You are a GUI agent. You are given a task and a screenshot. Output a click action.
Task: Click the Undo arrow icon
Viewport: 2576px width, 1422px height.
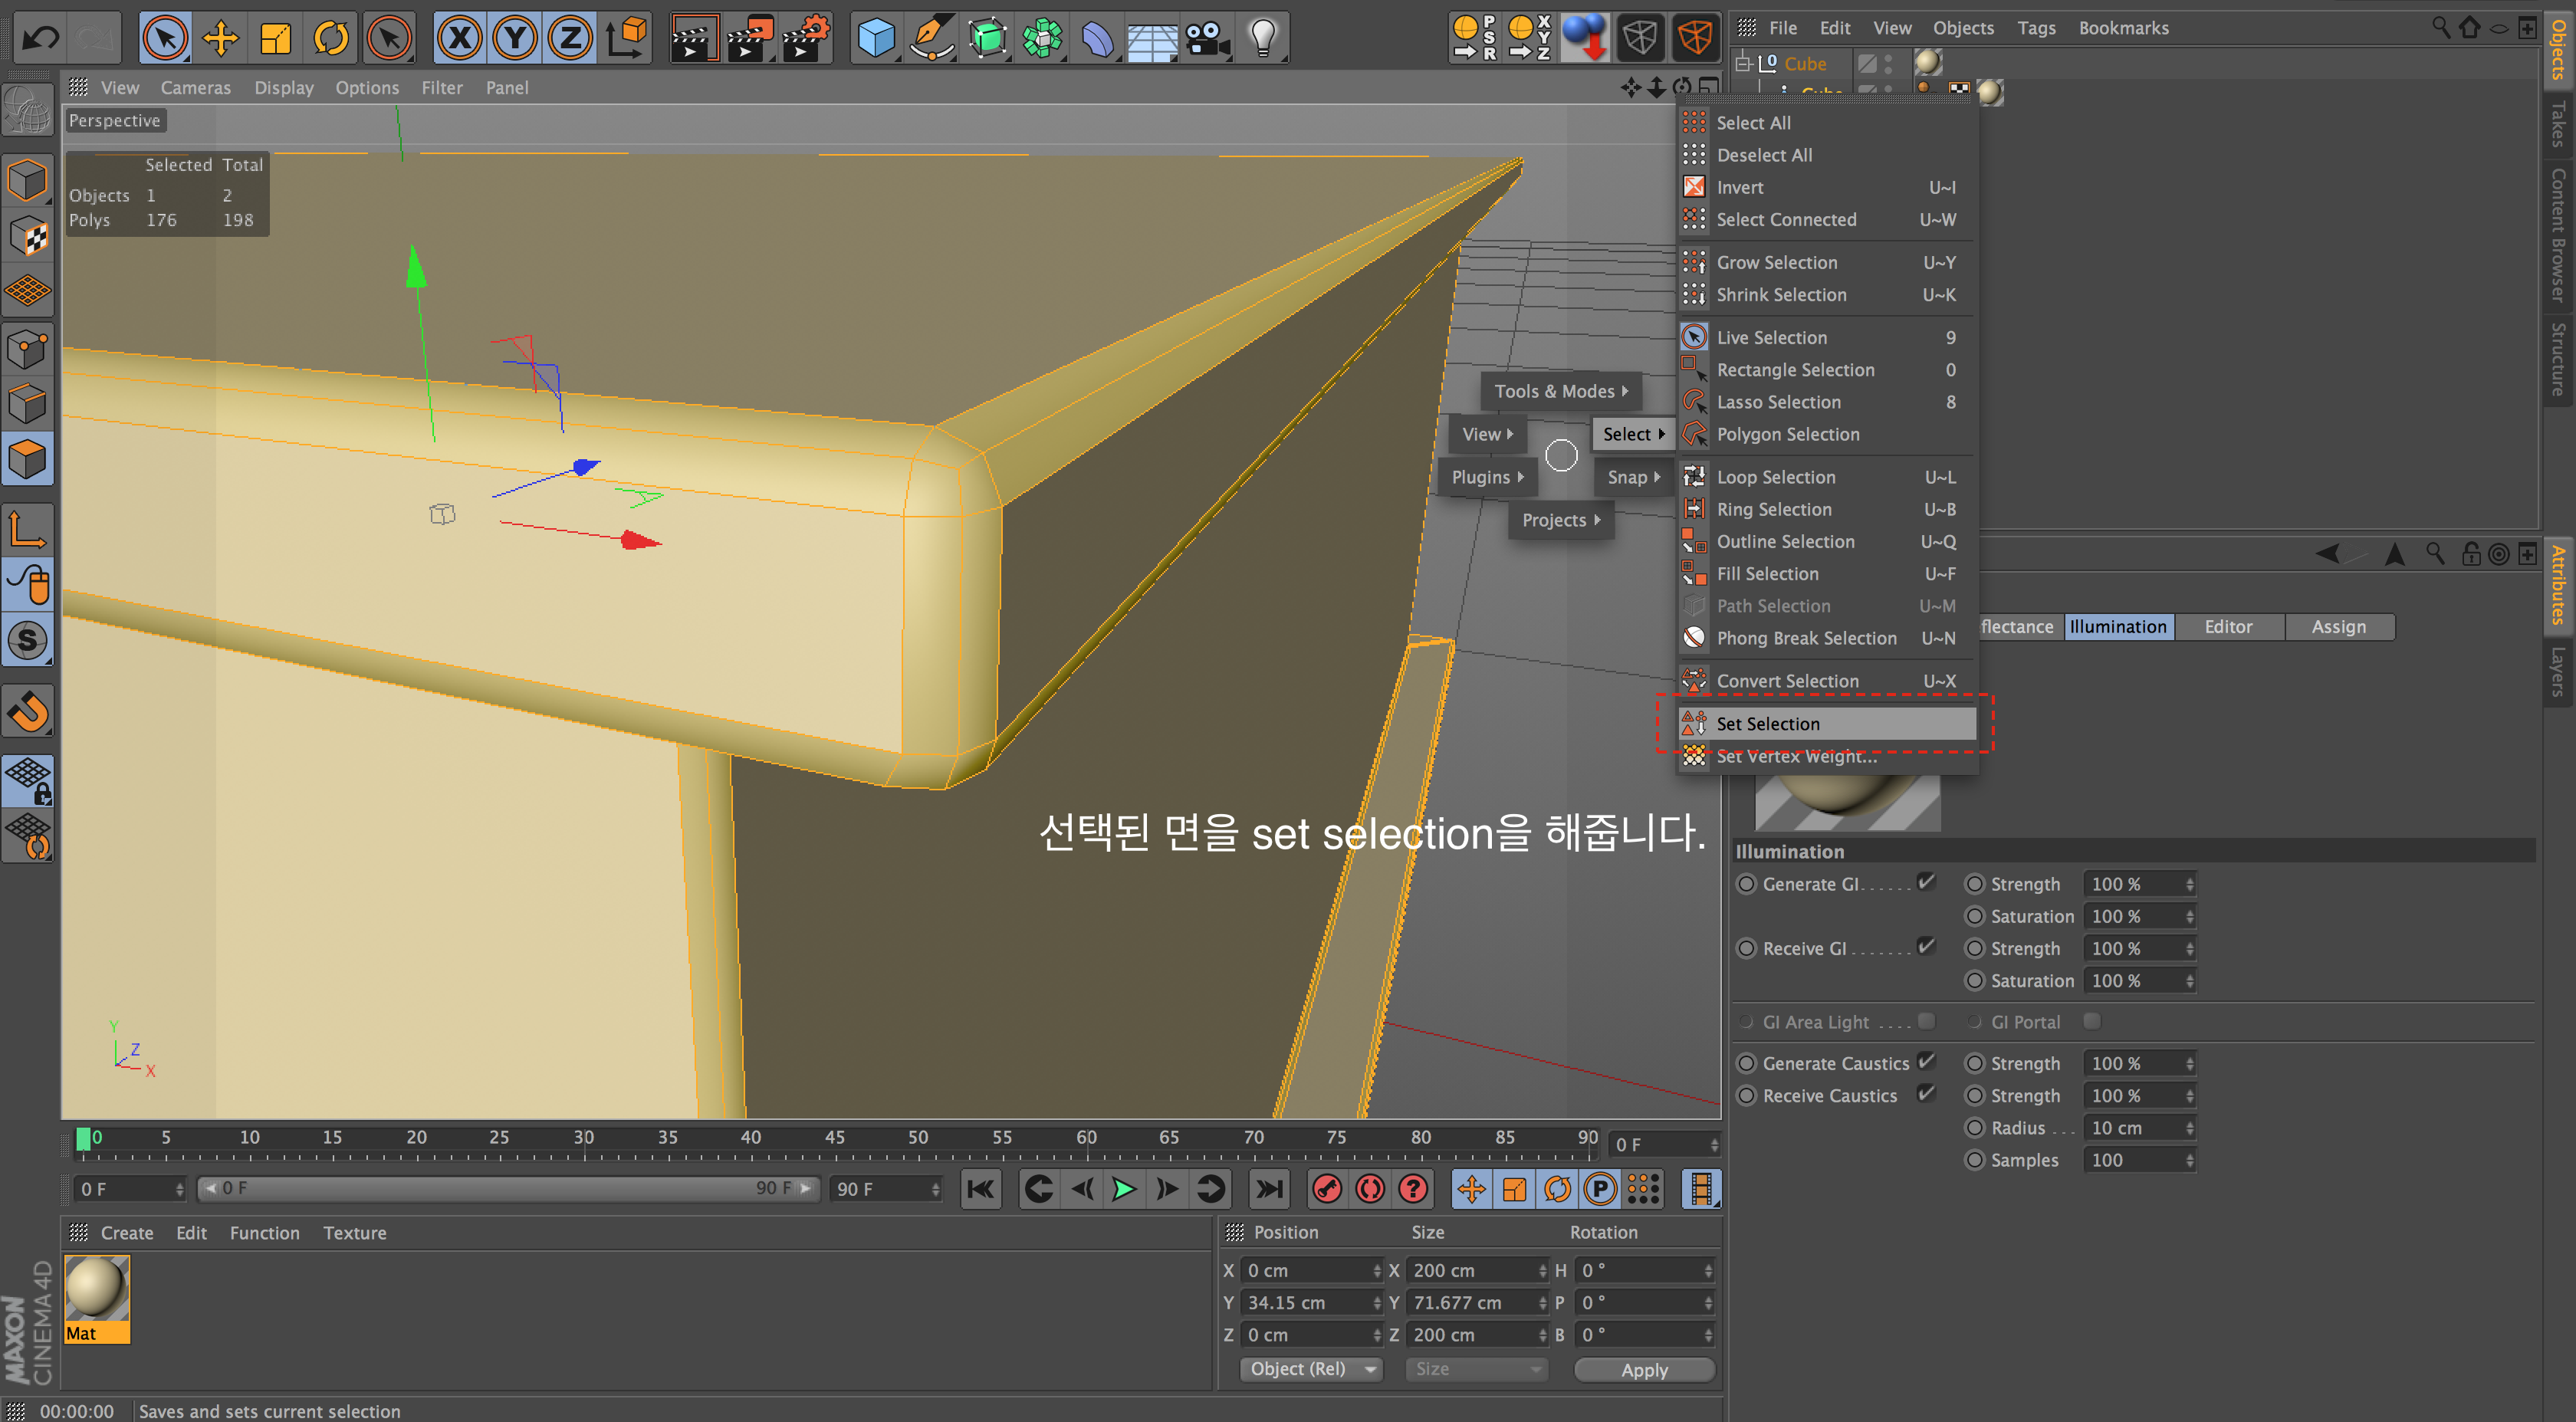click(x=40, y=38)
